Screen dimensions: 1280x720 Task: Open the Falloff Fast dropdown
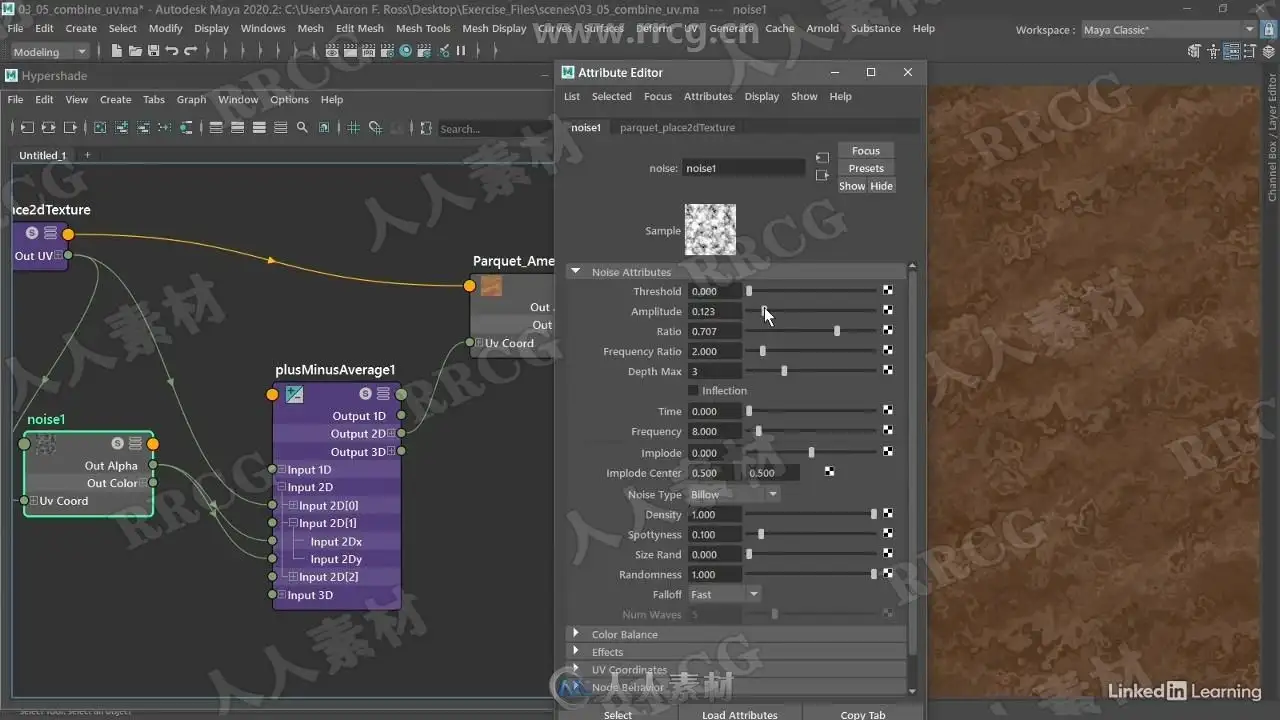pos(724,594)
